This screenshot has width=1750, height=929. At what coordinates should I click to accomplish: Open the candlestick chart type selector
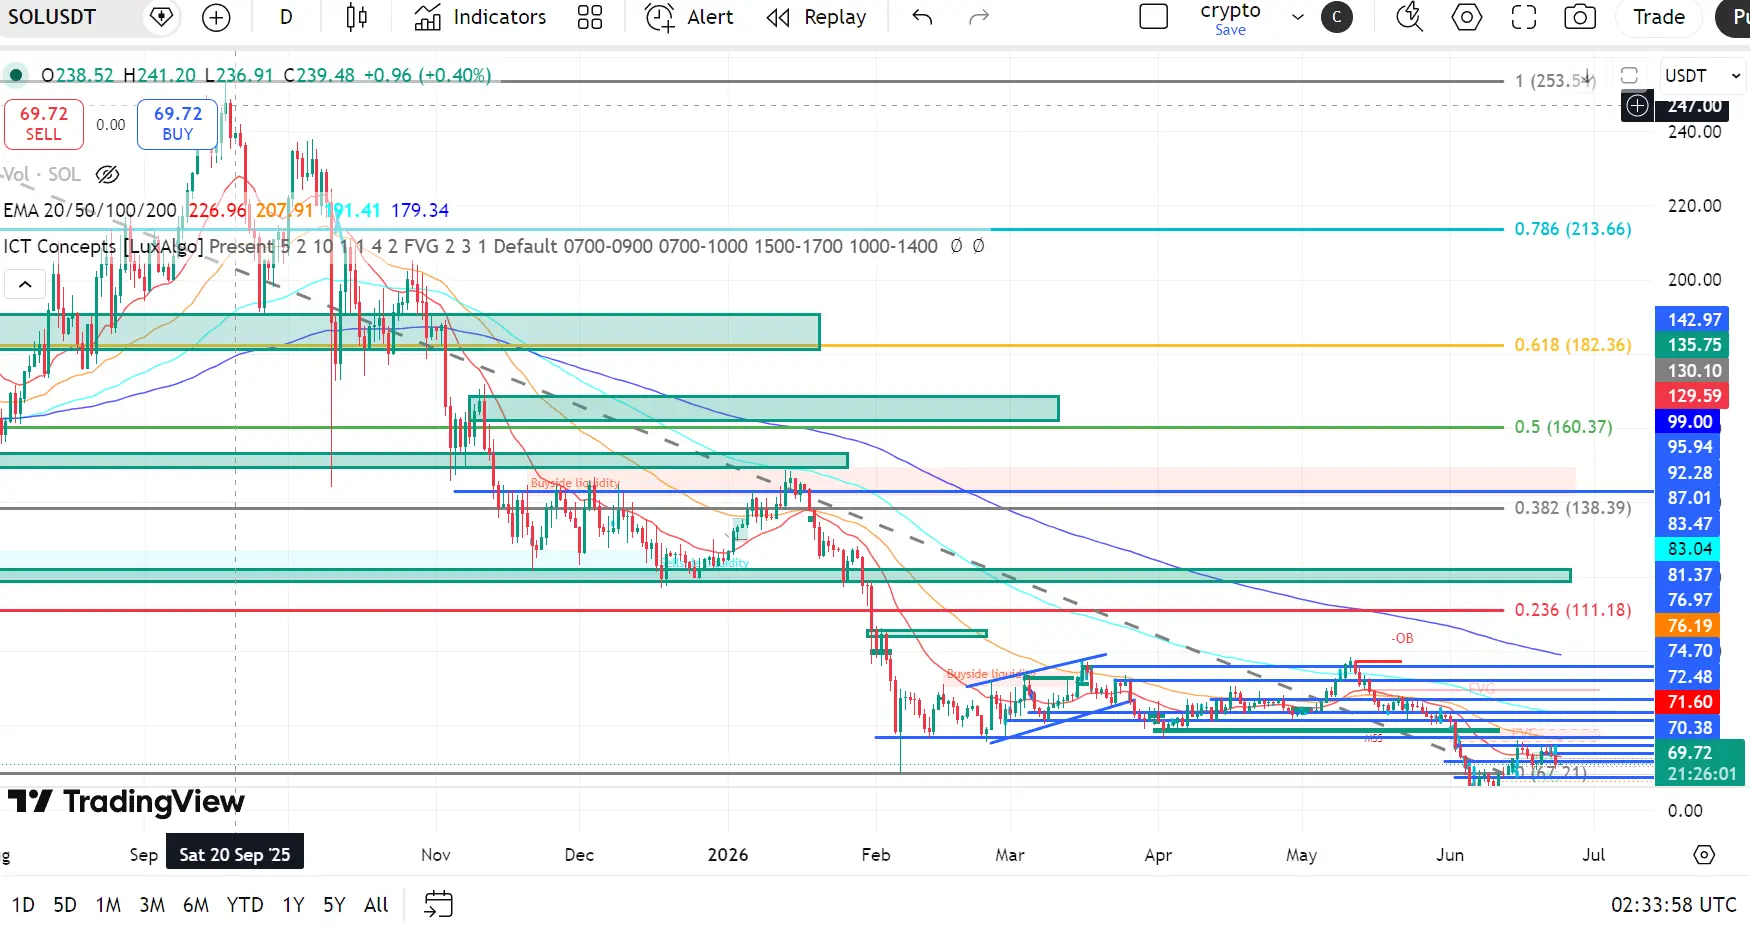356,17
